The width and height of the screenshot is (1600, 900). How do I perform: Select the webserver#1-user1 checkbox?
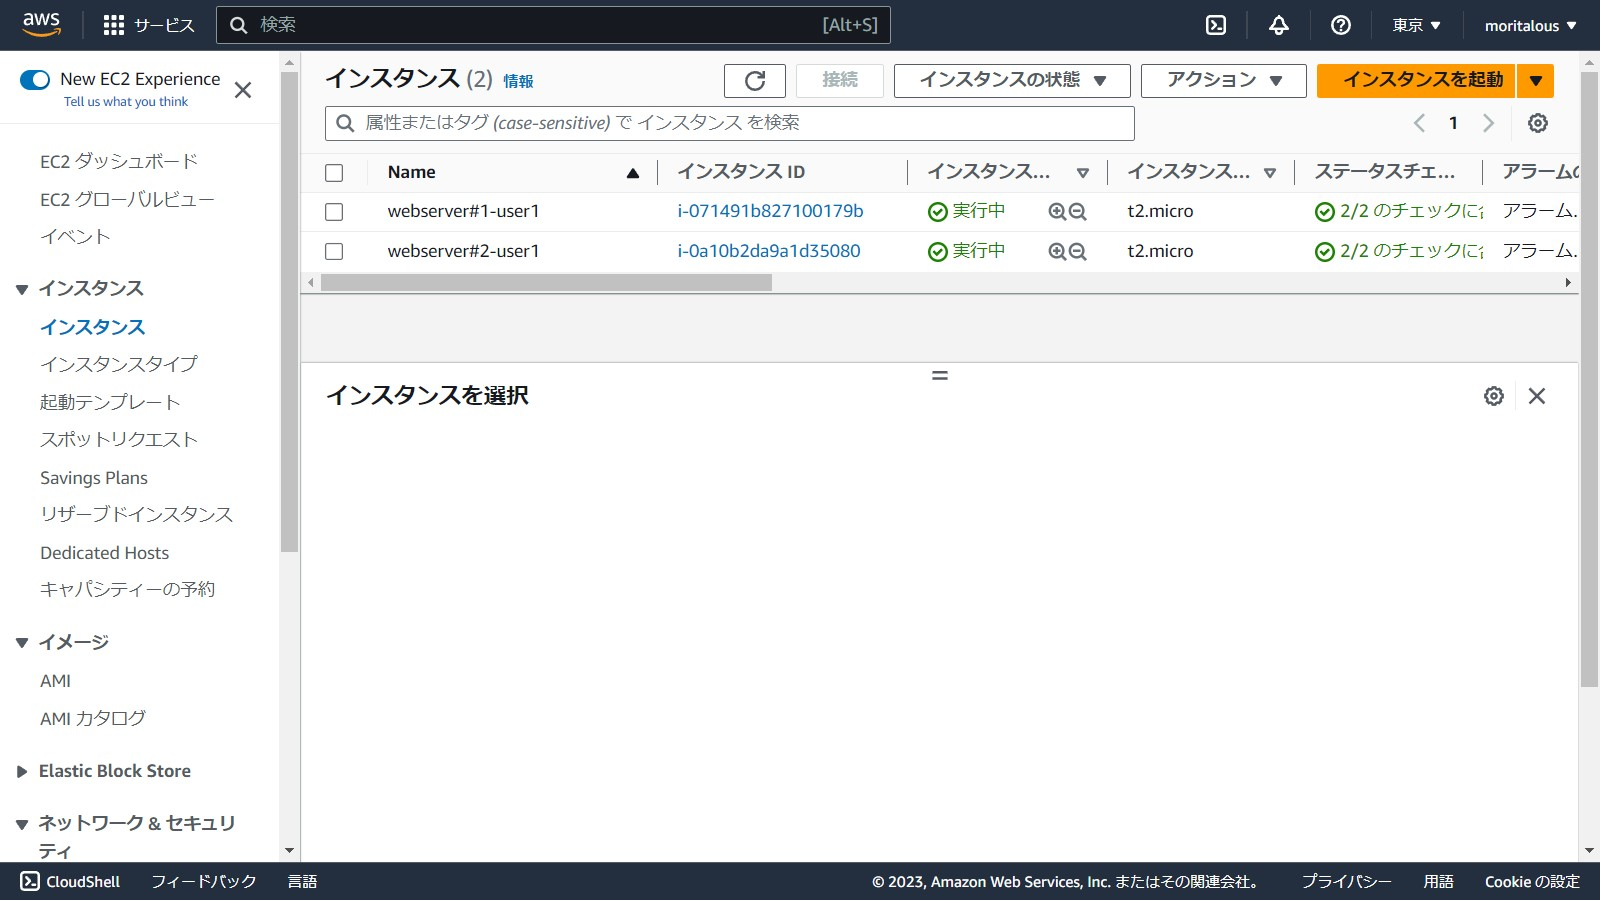pyautogui.click(x=334, y=211)
